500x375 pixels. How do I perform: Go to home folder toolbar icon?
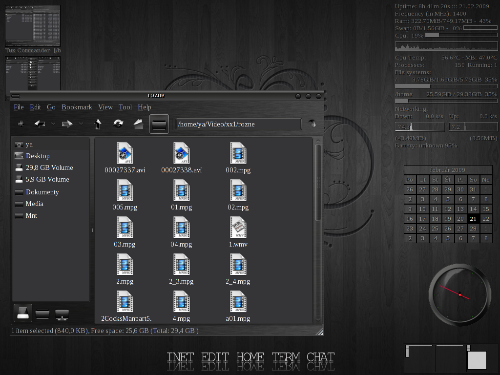[x=138, y=124]
